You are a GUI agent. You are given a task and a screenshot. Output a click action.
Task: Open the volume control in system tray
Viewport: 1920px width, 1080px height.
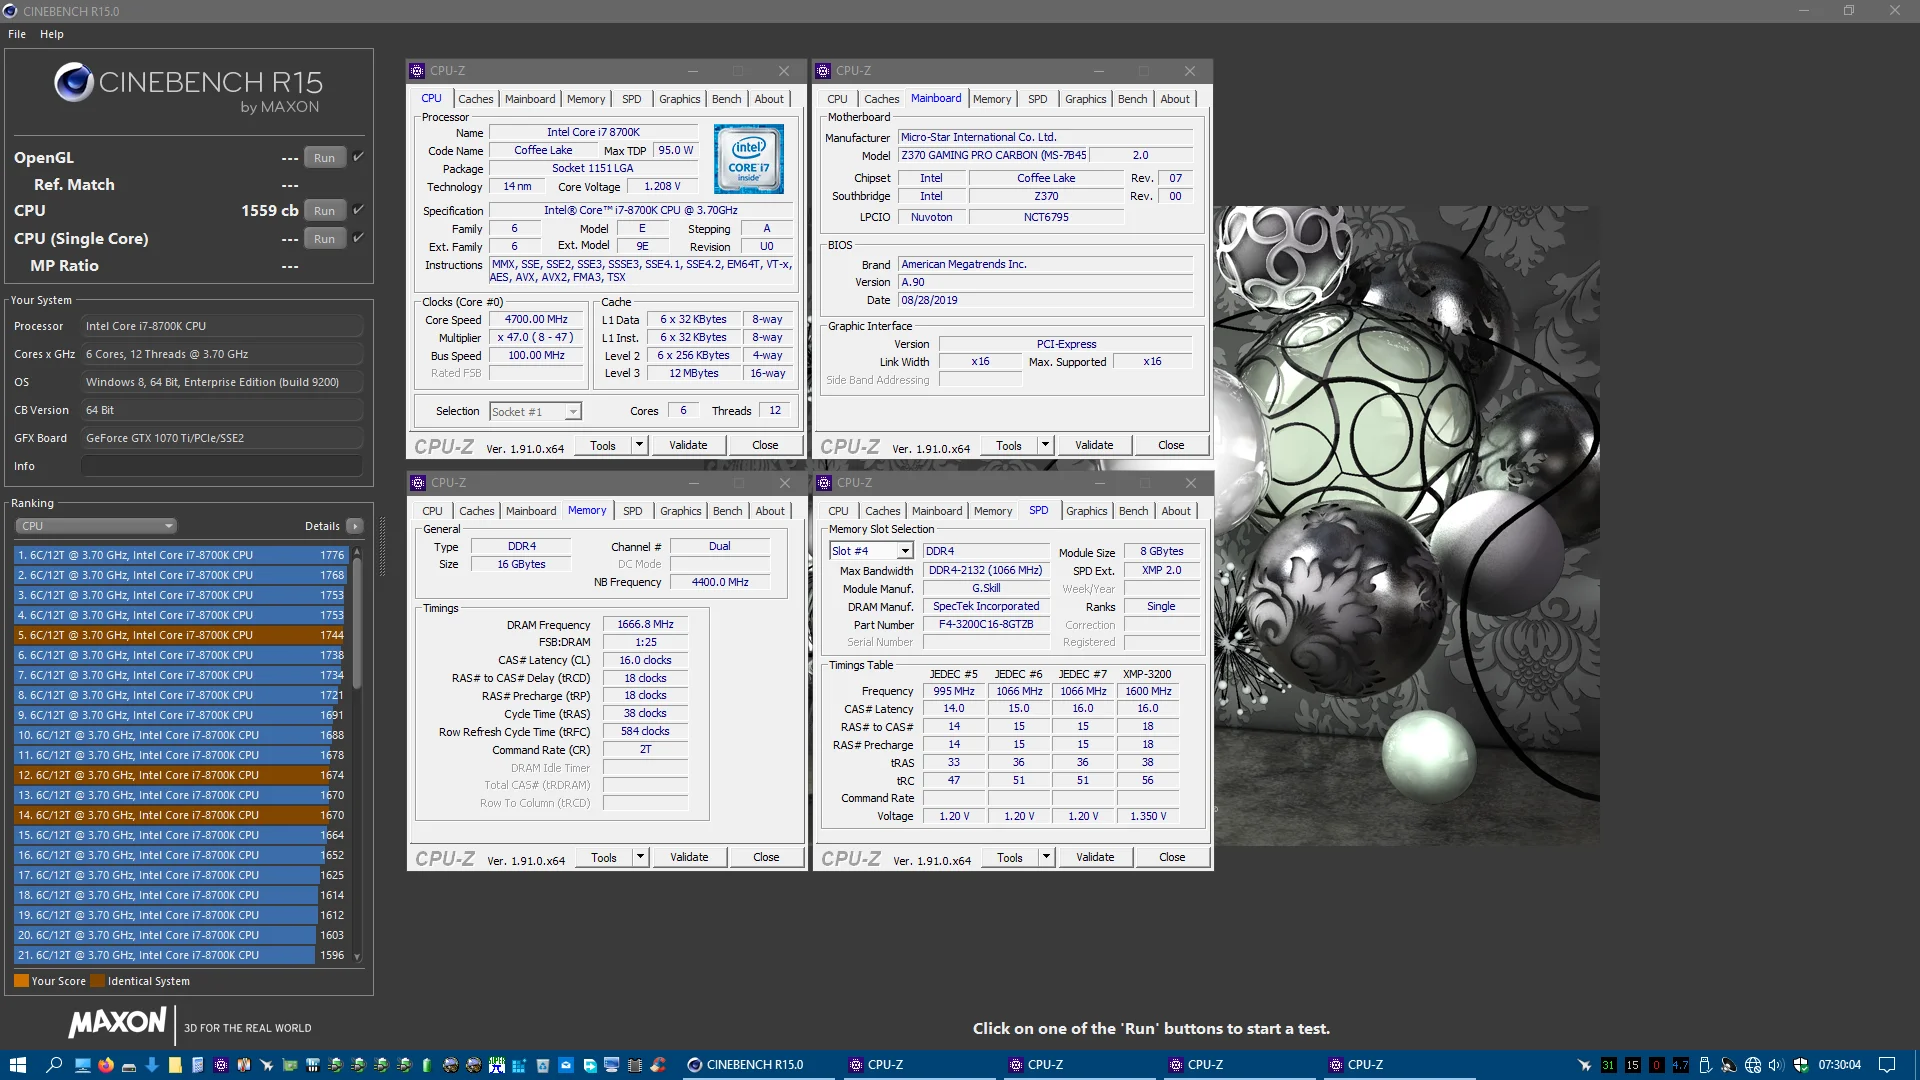click(1776, 1065)
